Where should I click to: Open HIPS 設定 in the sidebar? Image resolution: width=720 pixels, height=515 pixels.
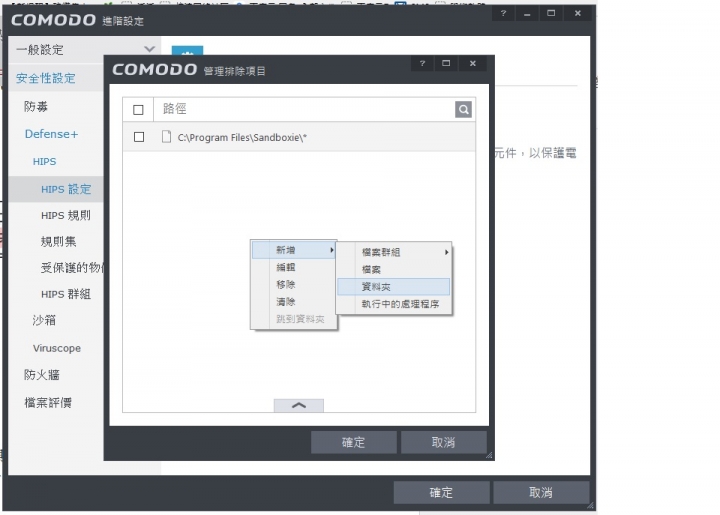pyautogui.click(x=66, y=189)
